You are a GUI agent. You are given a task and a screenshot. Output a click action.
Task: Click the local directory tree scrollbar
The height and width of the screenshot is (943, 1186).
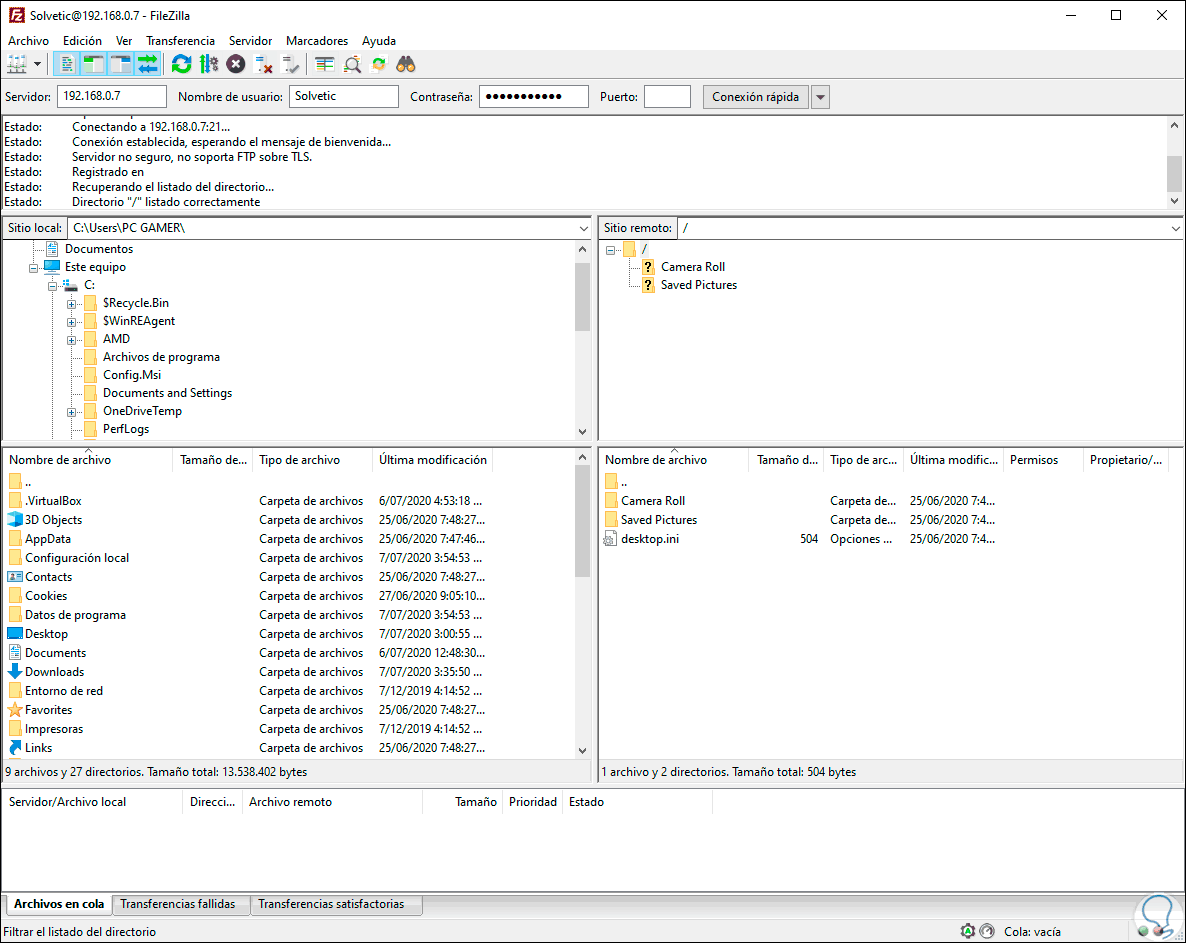coord(582,340)
